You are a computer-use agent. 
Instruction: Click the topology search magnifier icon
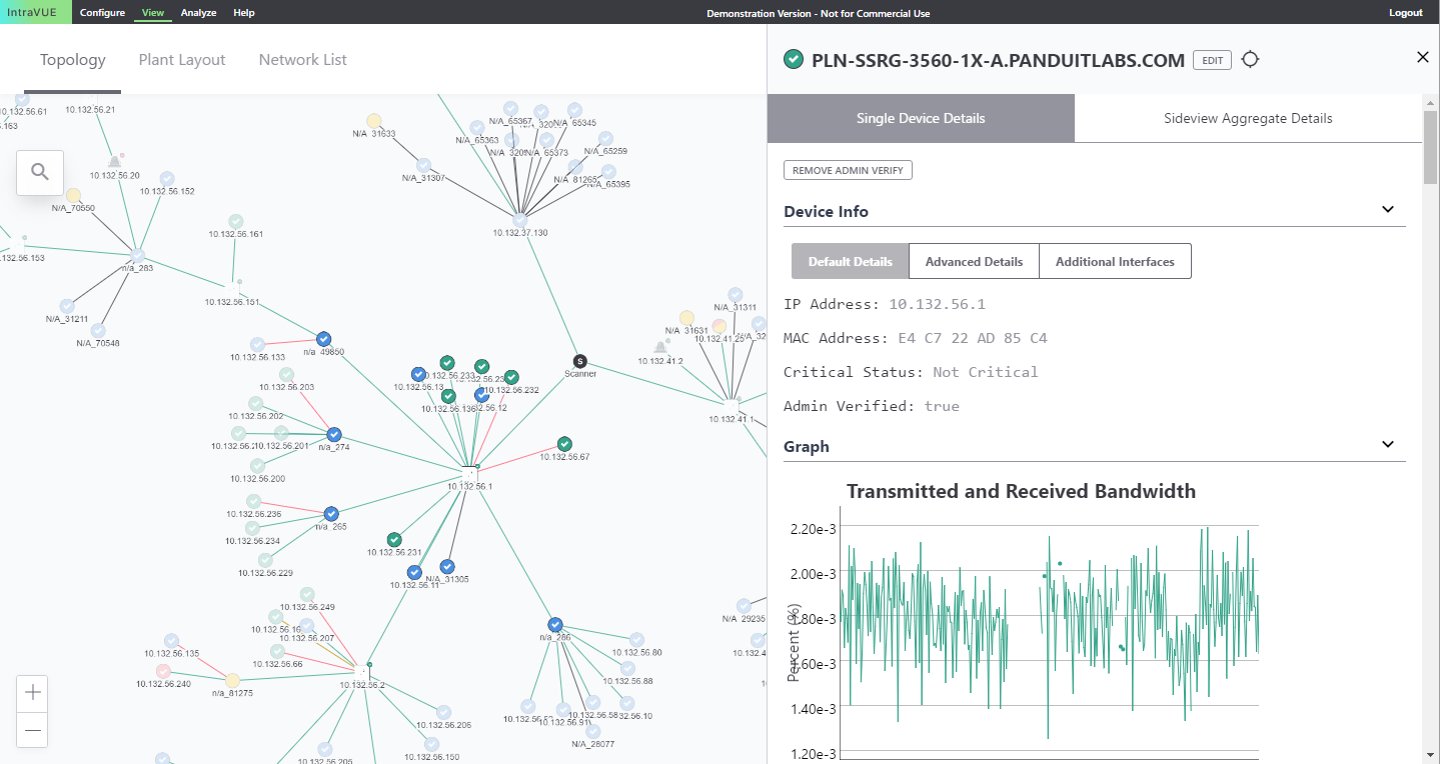(x=40, y=172)
